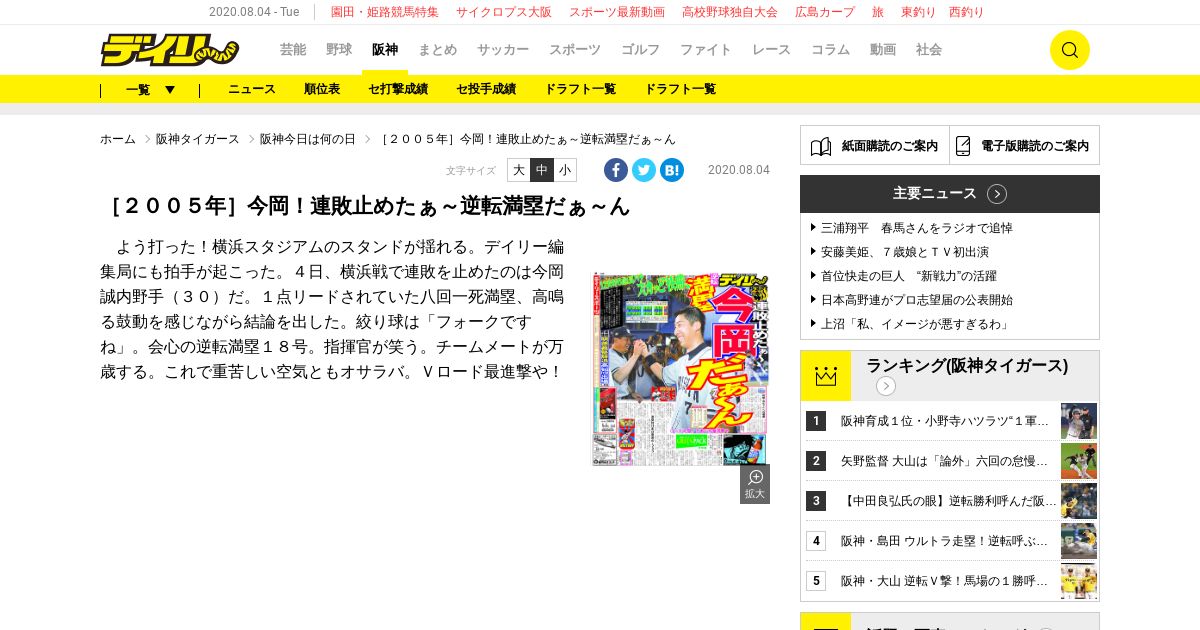Open ranking 1 阪神育成1位・小野寺 article
1200x630 pixels.
tap(944, 421)
